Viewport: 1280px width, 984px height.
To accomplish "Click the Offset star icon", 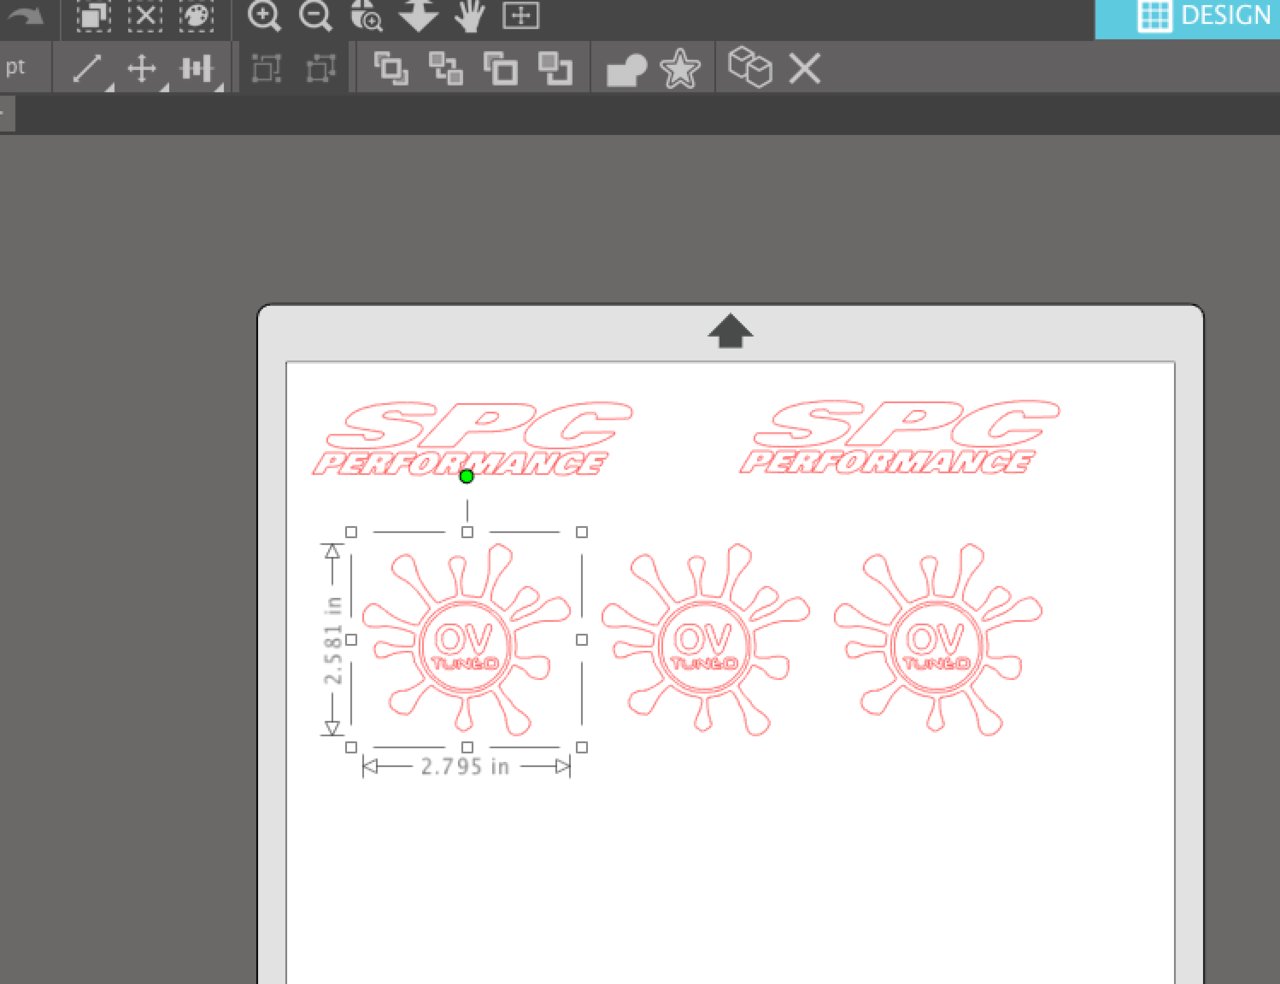I will [680, 69].
